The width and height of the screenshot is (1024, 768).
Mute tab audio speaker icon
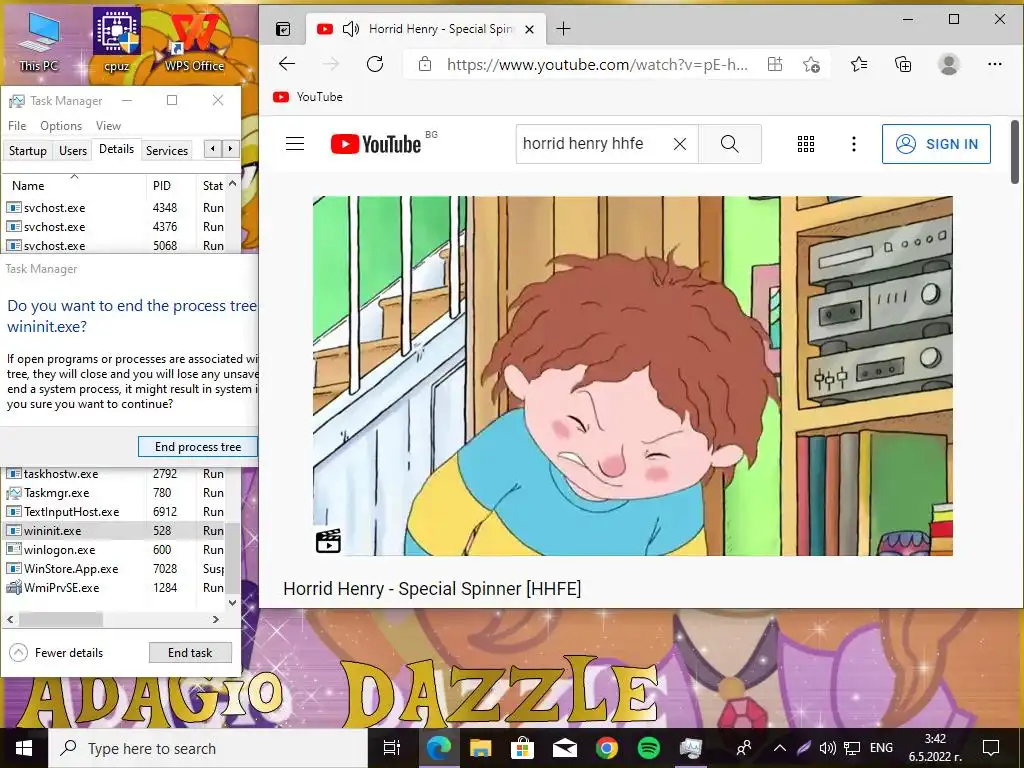(351, 29)
